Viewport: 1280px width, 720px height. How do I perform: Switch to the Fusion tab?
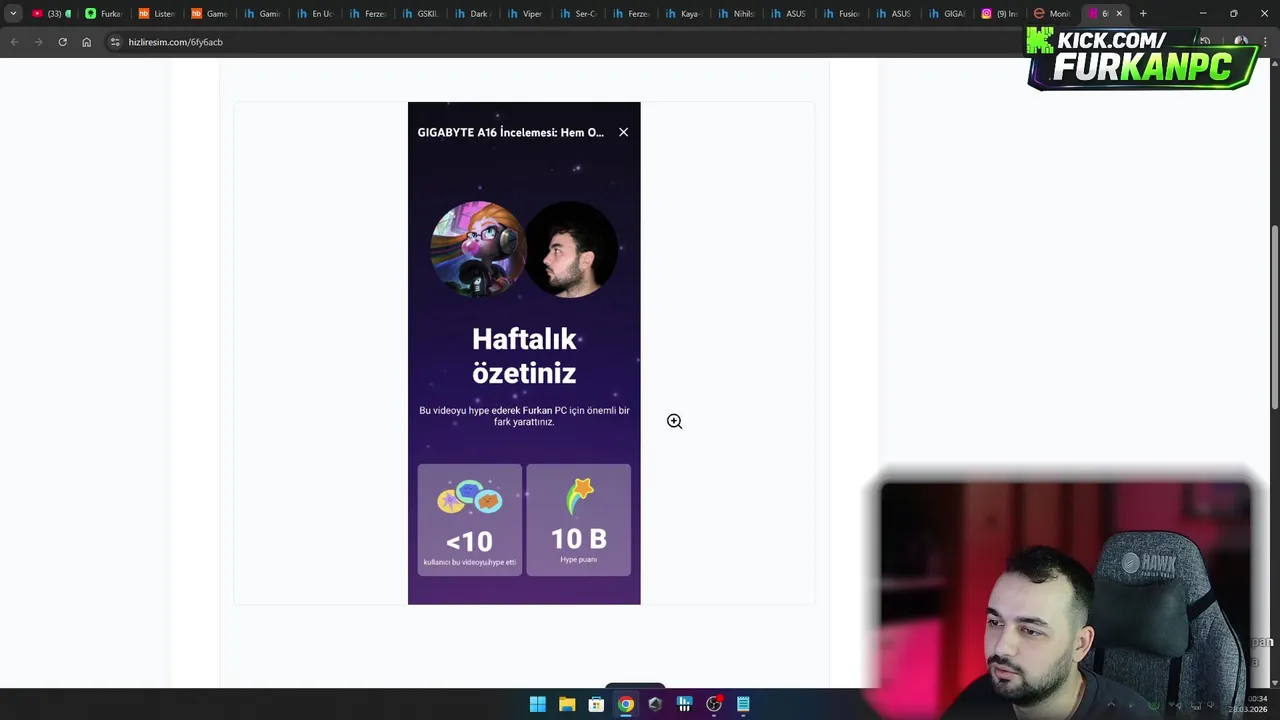coord(841,14)
